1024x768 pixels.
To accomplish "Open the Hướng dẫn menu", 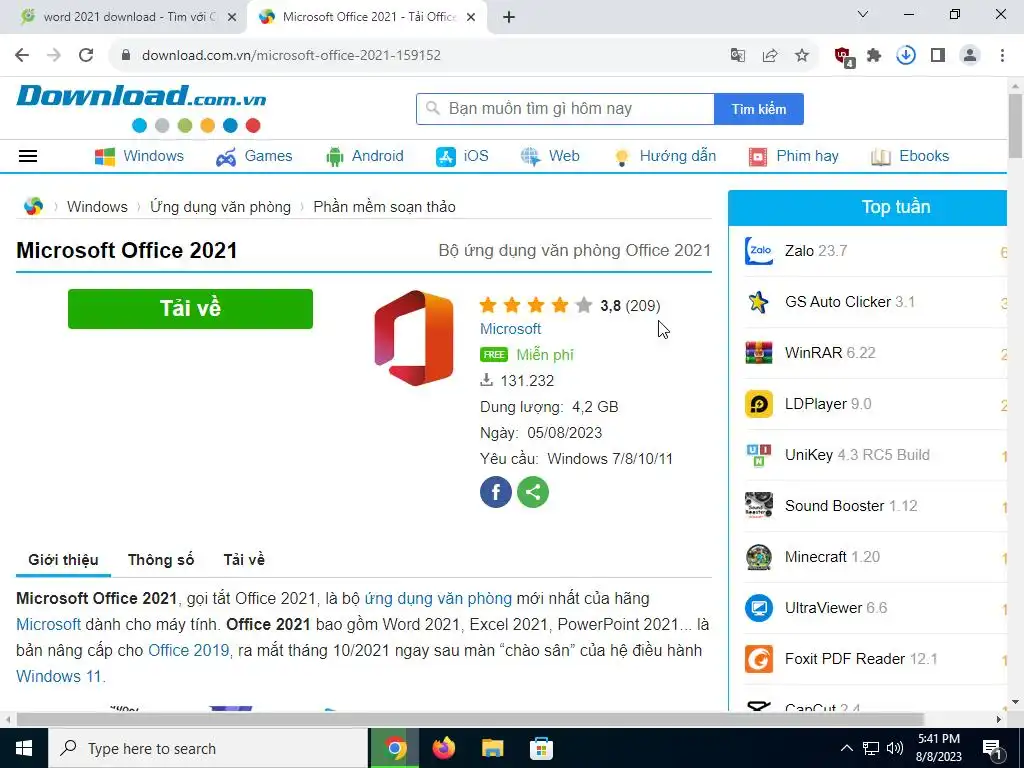I will point(665,156).
